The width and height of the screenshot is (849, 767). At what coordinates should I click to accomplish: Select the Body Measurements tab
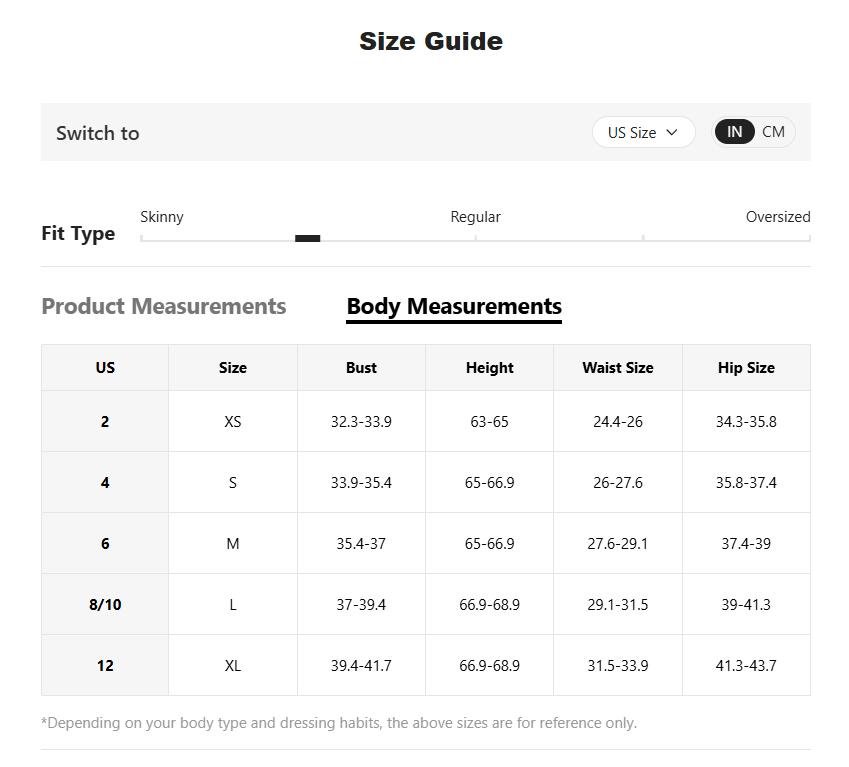454,306
